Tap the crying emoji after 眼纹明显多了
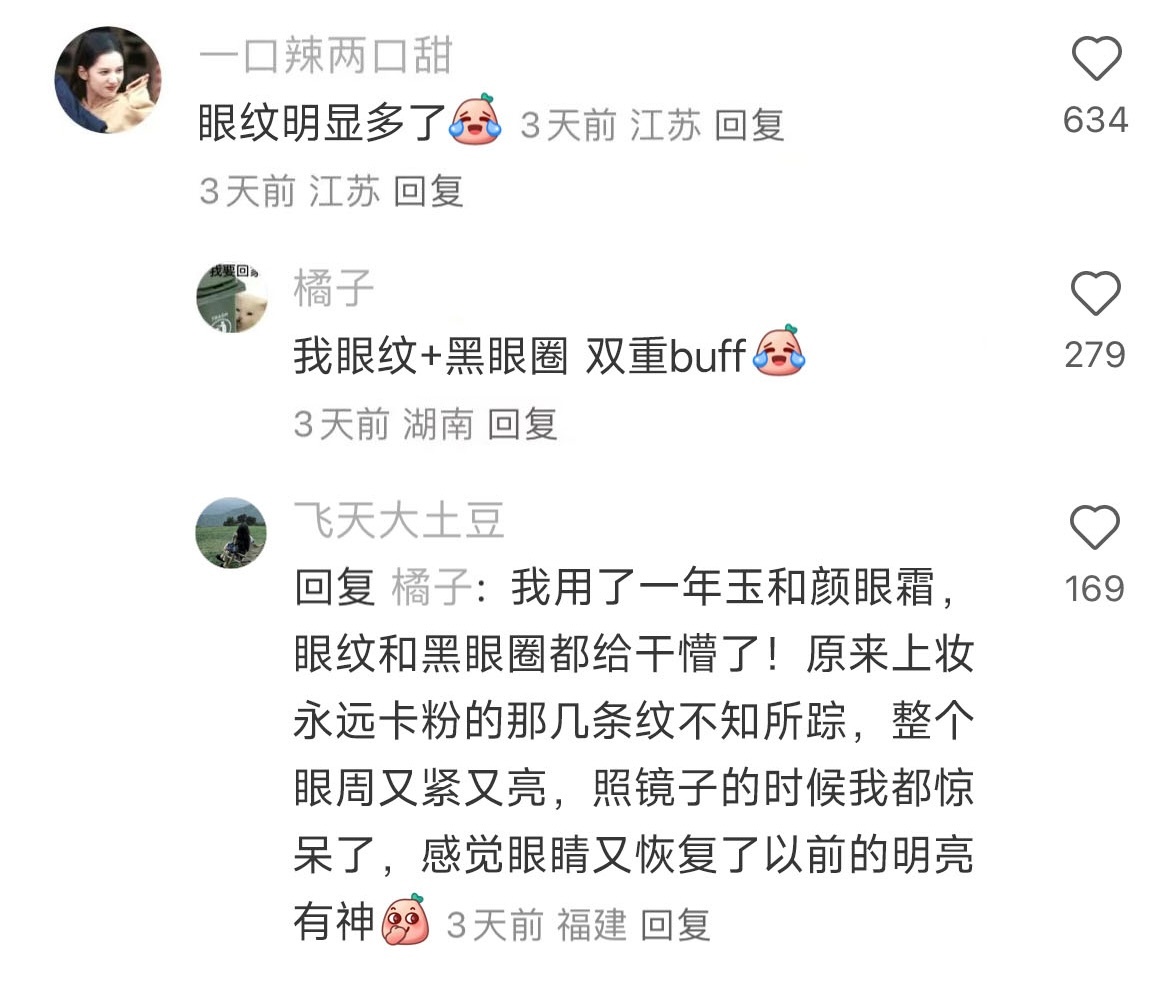Image resolution: width=1169 pixels, height=984 pixels. (x=475, y=119)
